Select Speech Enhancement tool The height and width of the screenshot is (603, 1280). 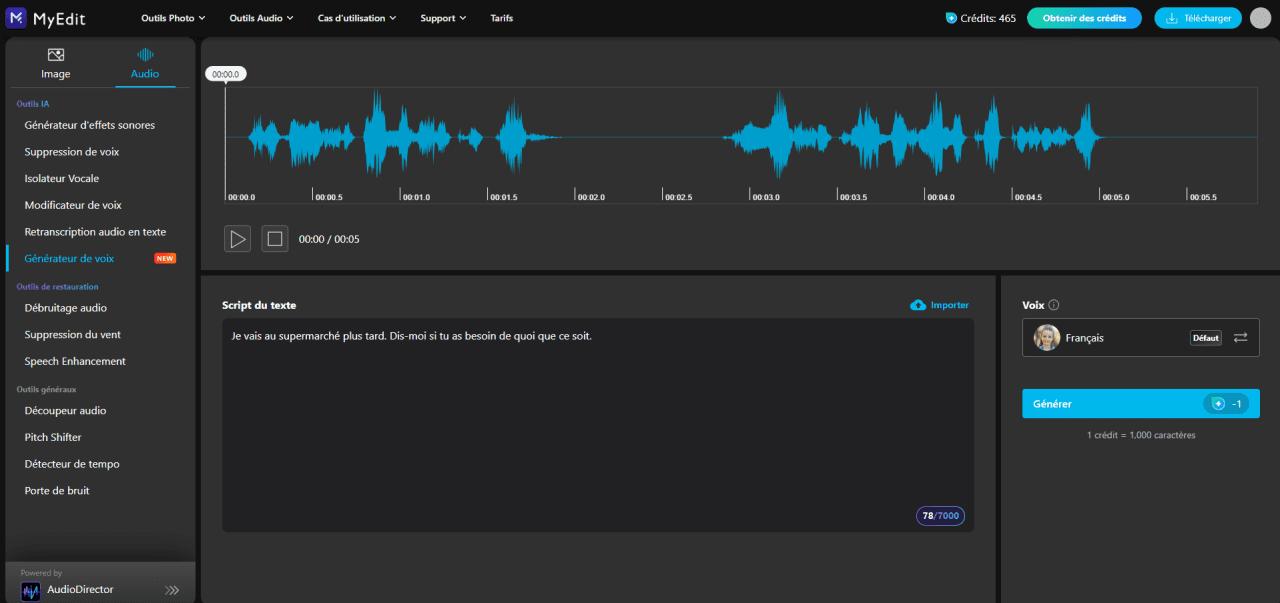(75, 361)
